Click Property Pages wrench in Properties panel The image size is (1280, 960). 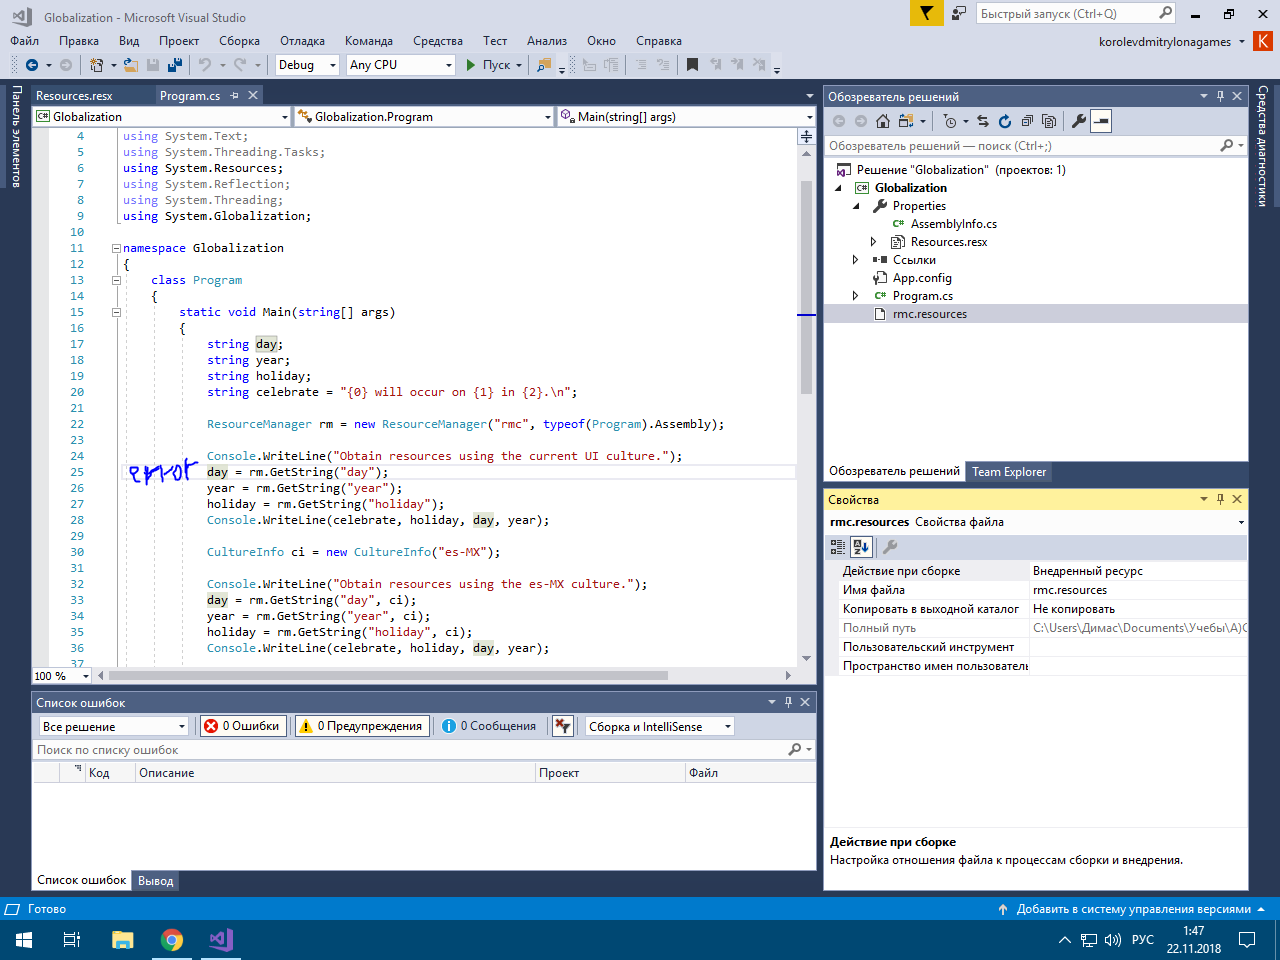pyautogui.click(x=890, y=547)
